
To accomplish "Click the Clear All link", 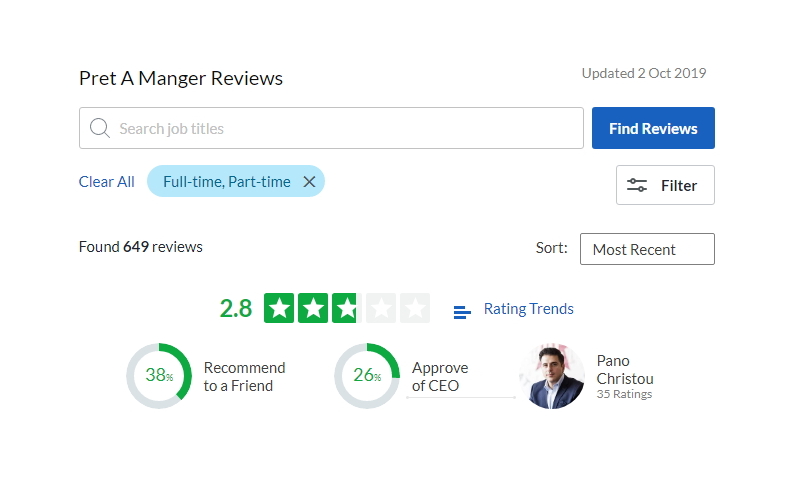I will pyautogui.click(x=106, y=181).
